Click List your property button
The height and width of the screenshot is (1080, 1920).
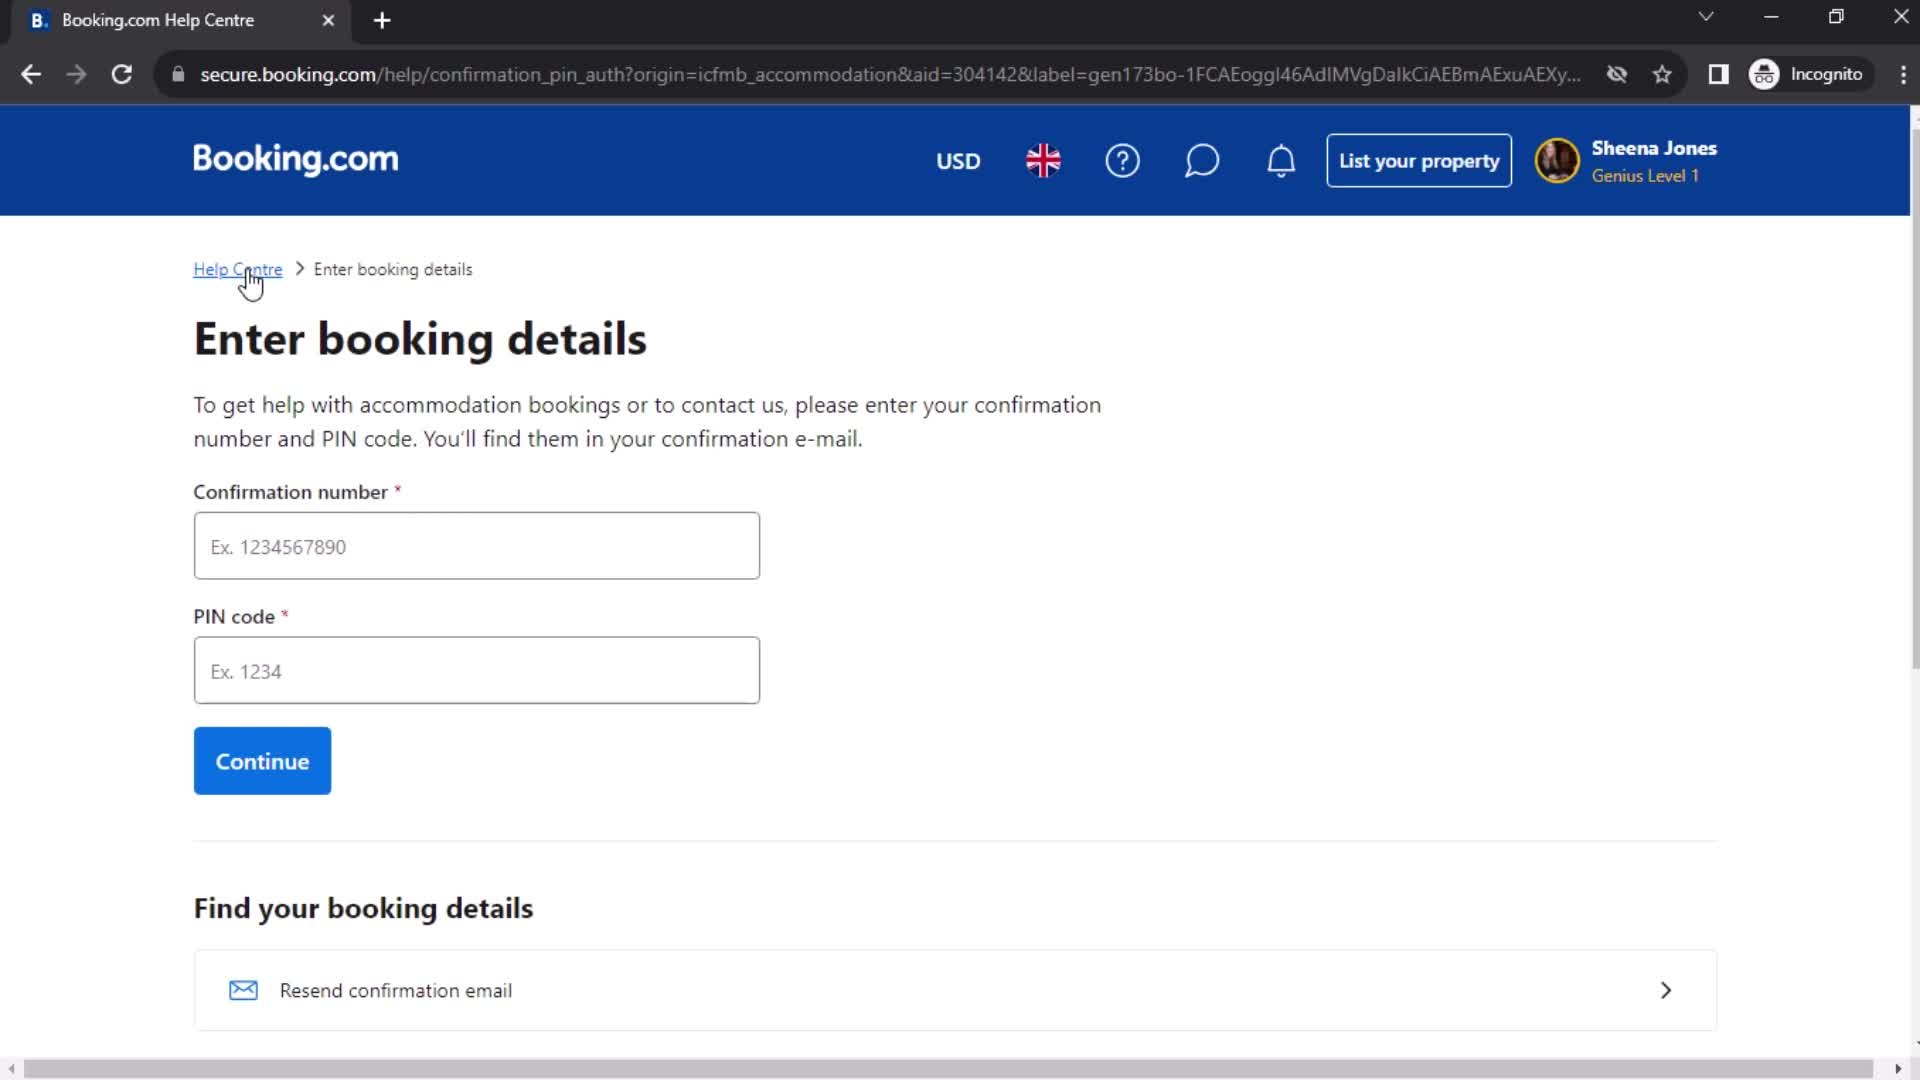tap(1418, 161)
